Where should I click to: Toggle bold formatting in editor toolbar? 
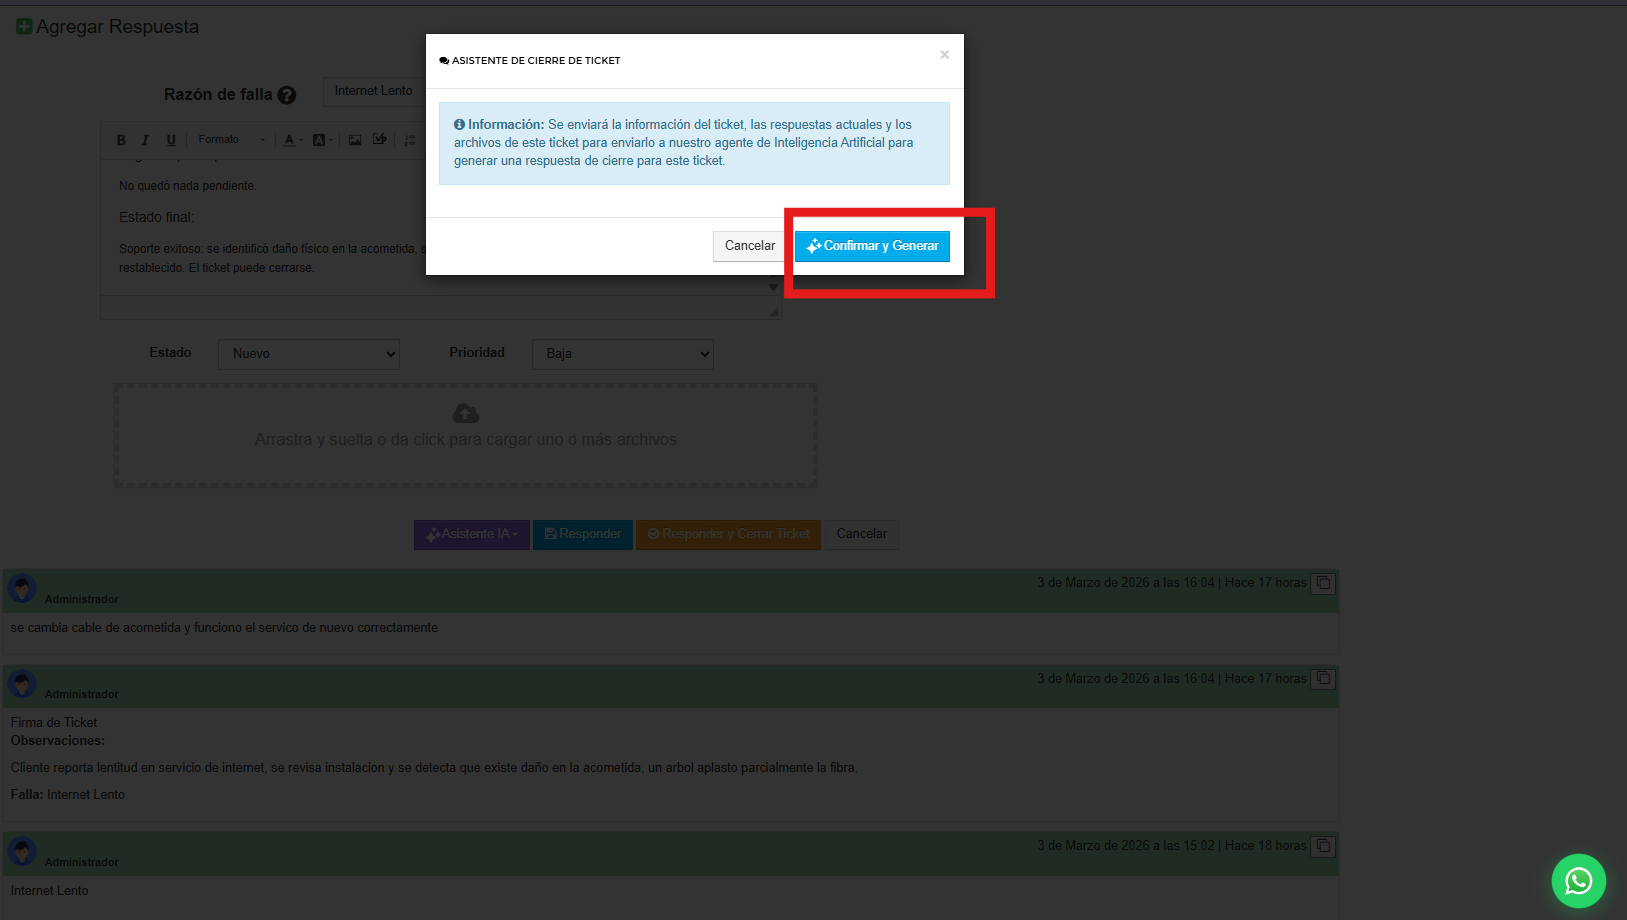point(121,140)
